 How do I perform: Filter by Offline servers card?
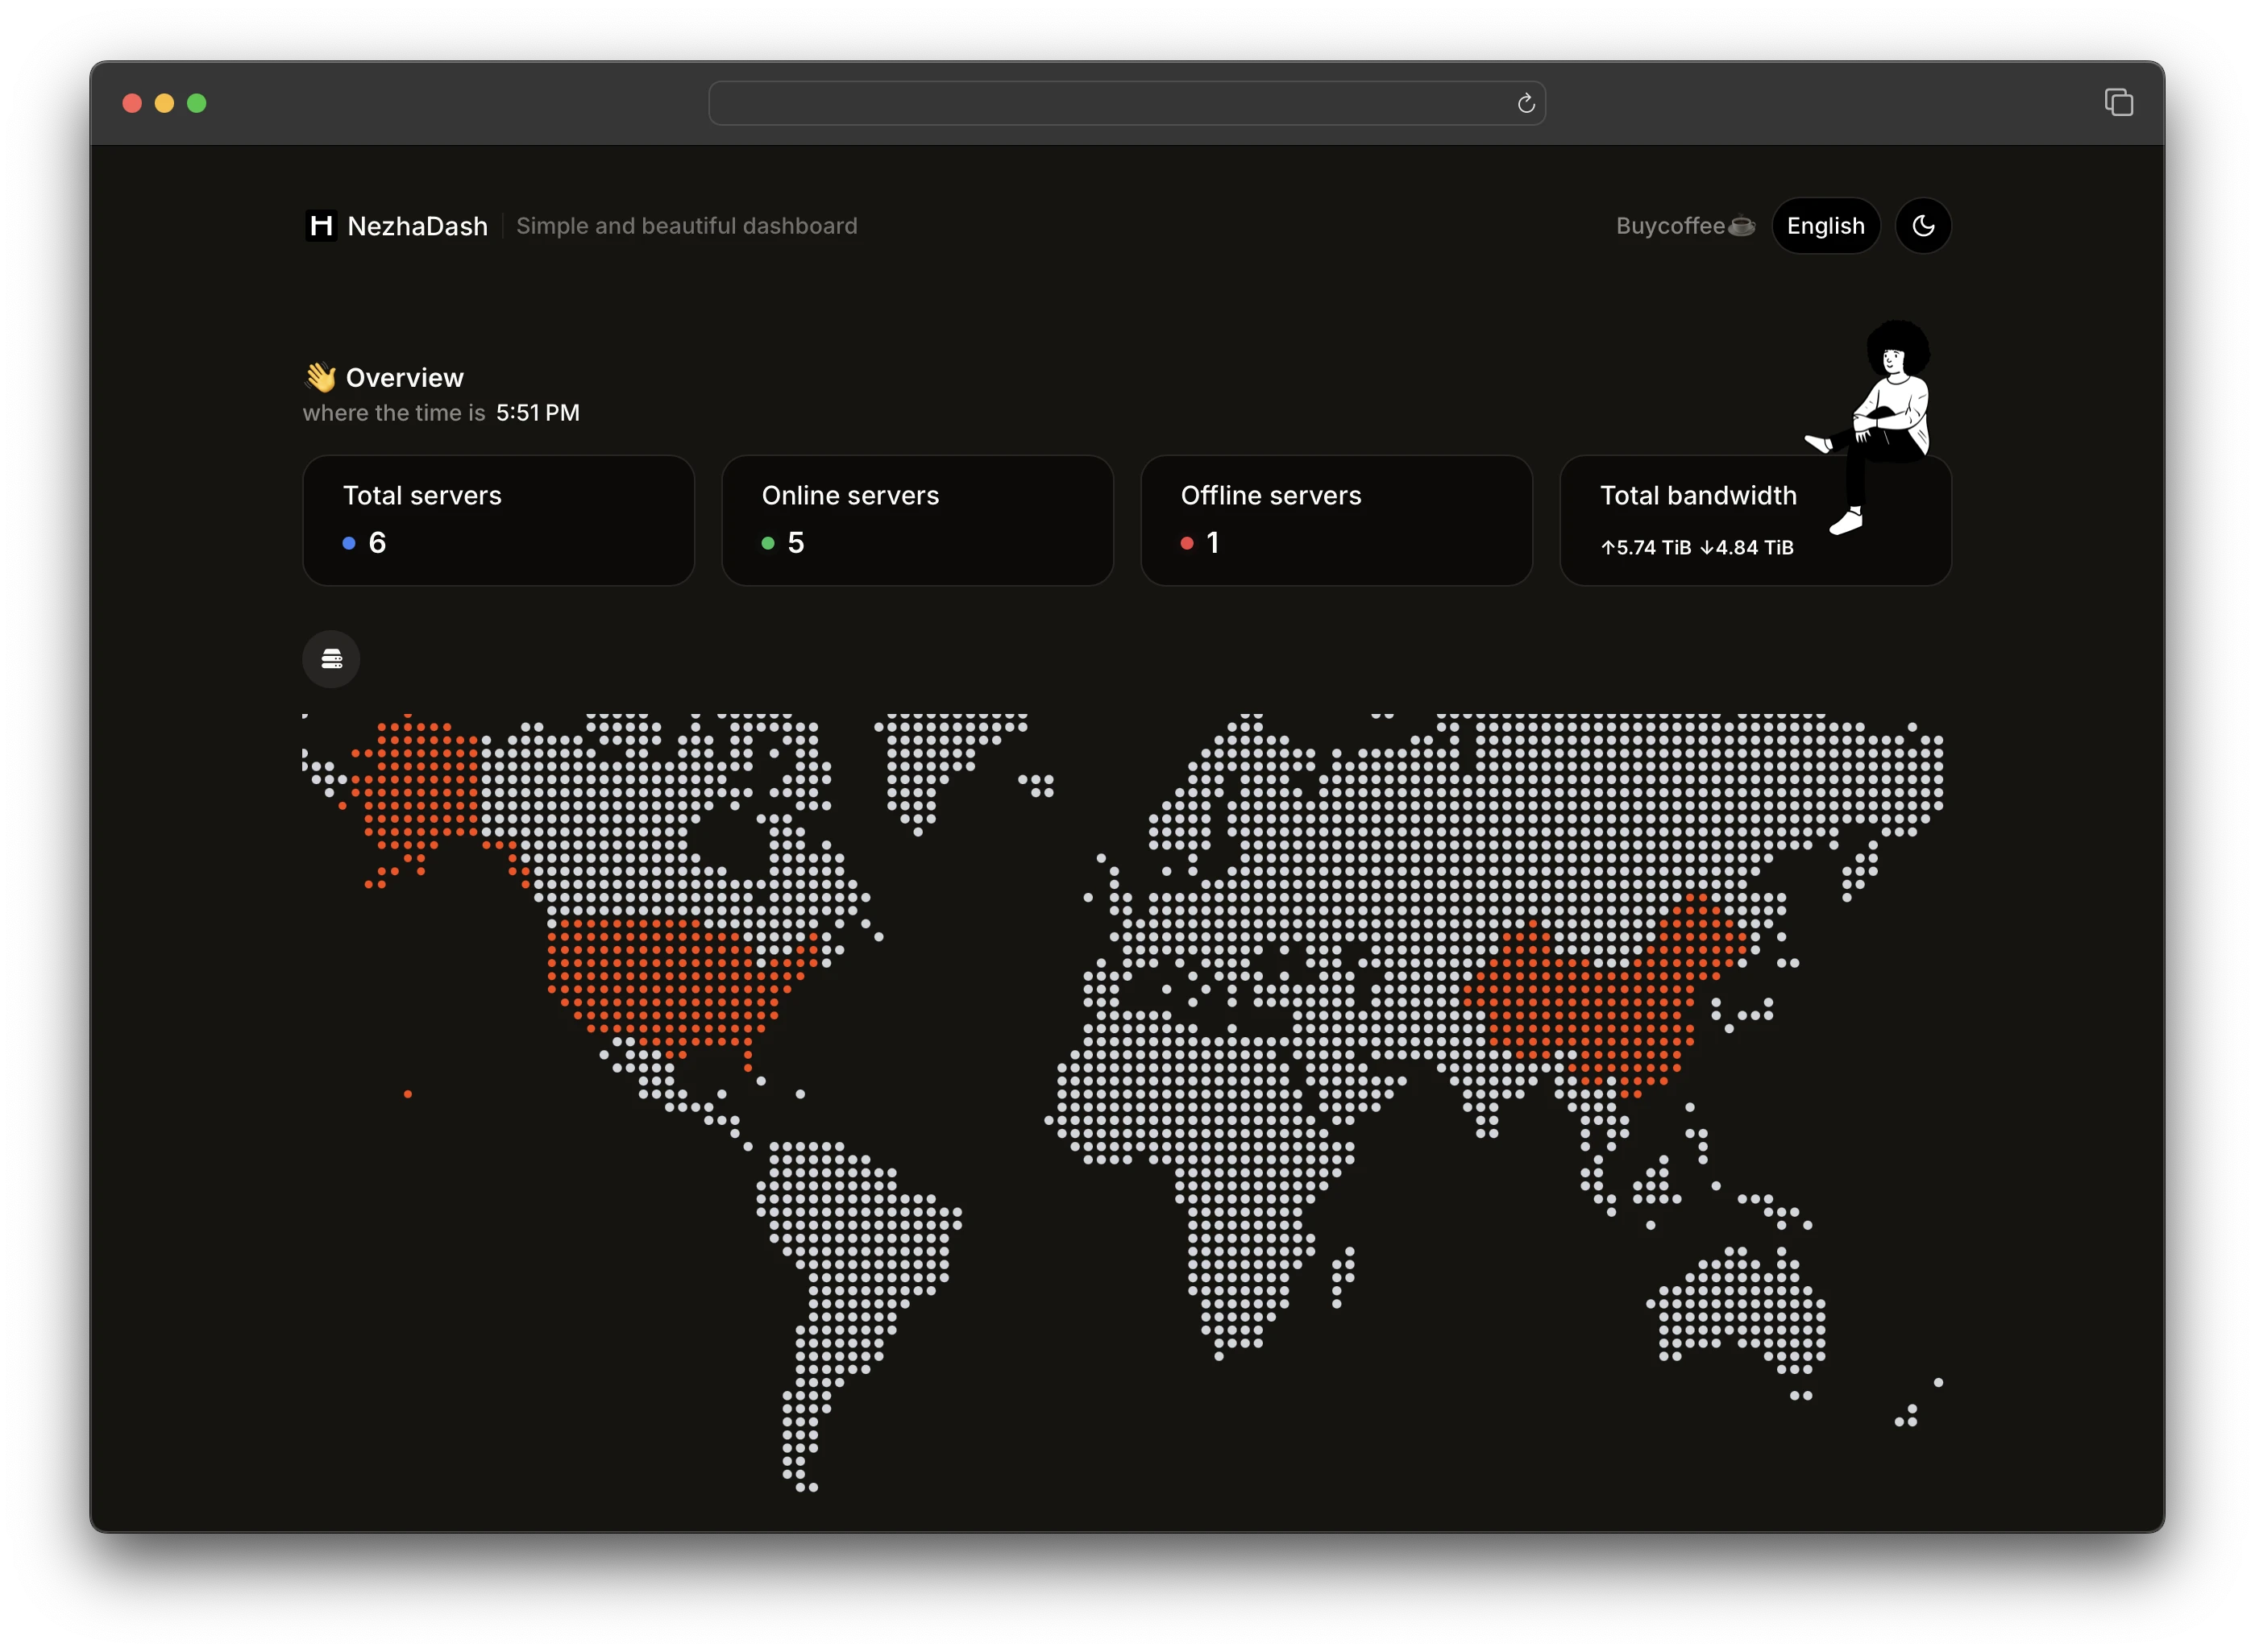click(1336, 520)
